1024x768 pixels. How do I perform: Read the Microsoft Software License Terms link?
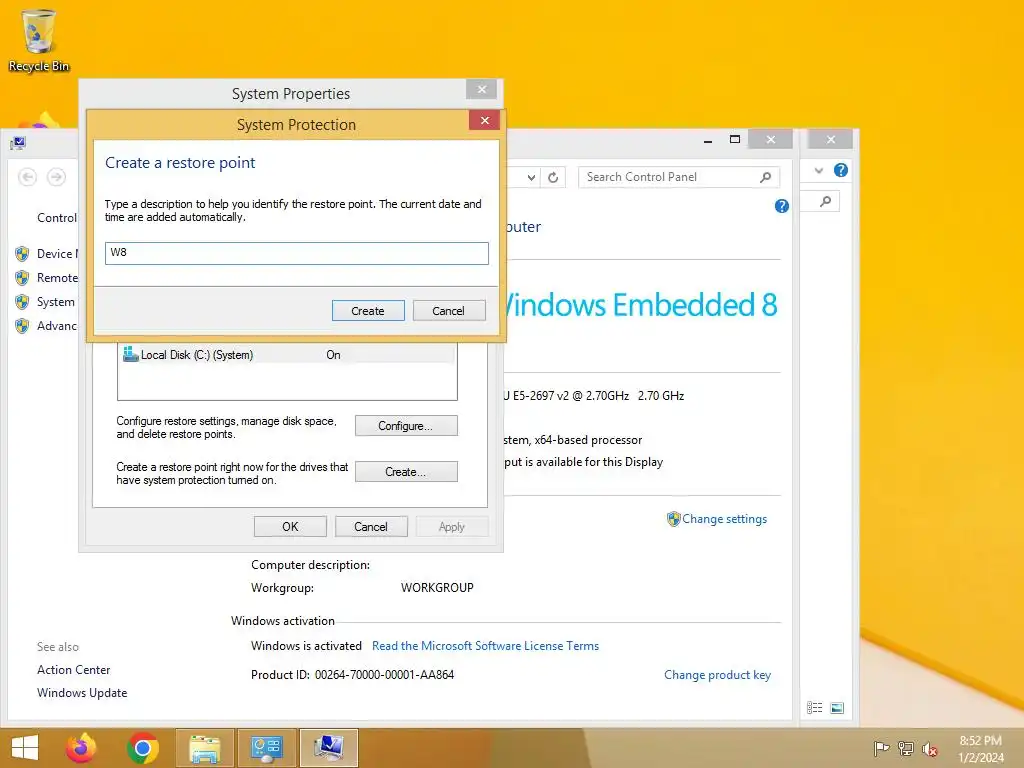tap(485, 646)
